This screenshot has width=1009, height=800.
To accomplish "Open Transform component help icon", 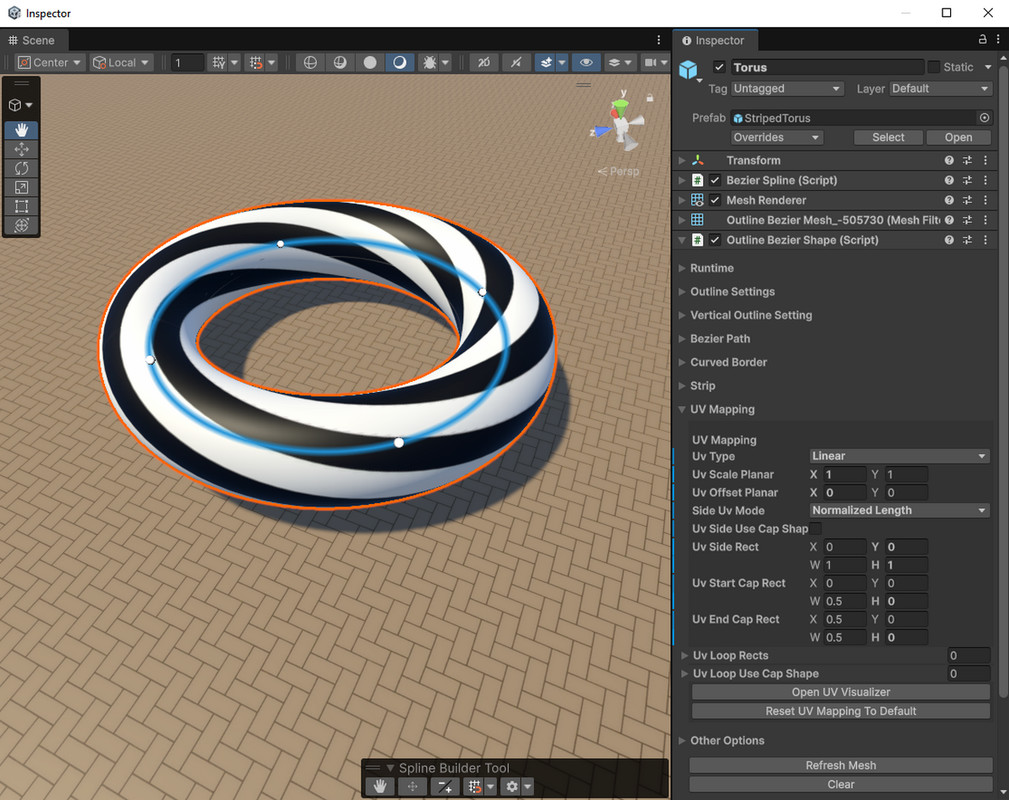I will coord(949,160).
